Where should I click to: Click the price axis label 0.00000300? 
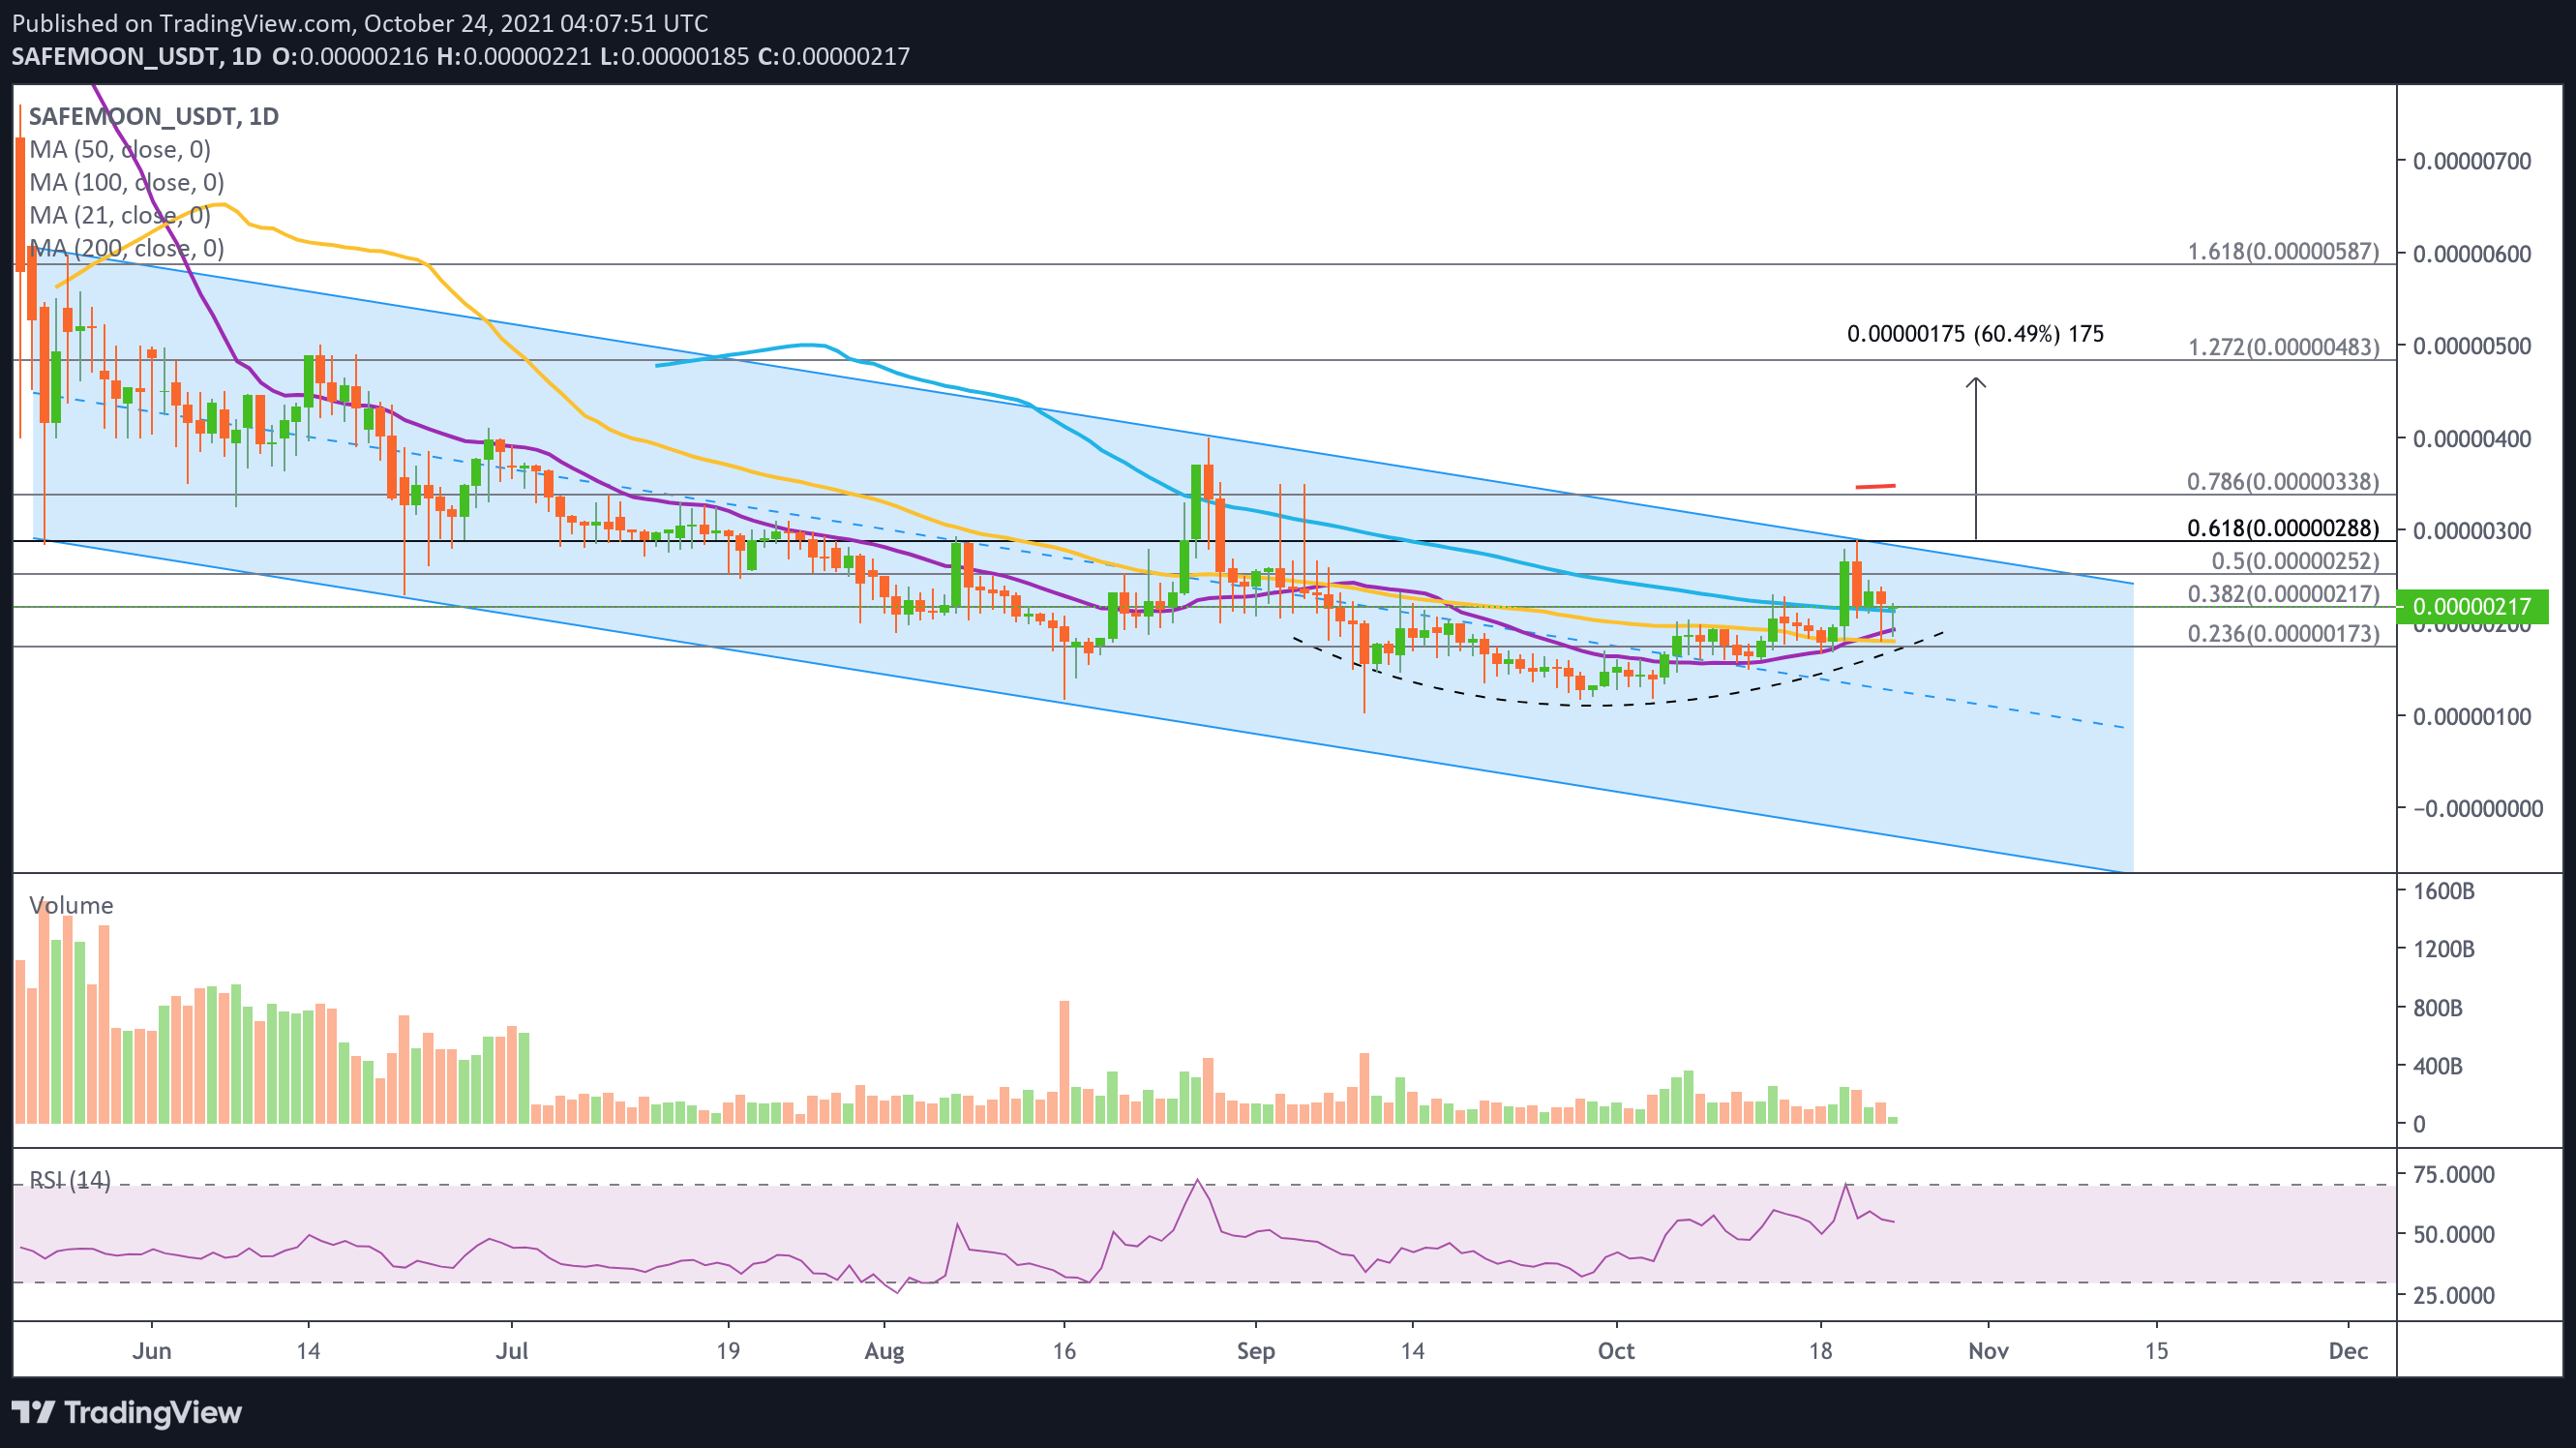(x=2472, y=531)
